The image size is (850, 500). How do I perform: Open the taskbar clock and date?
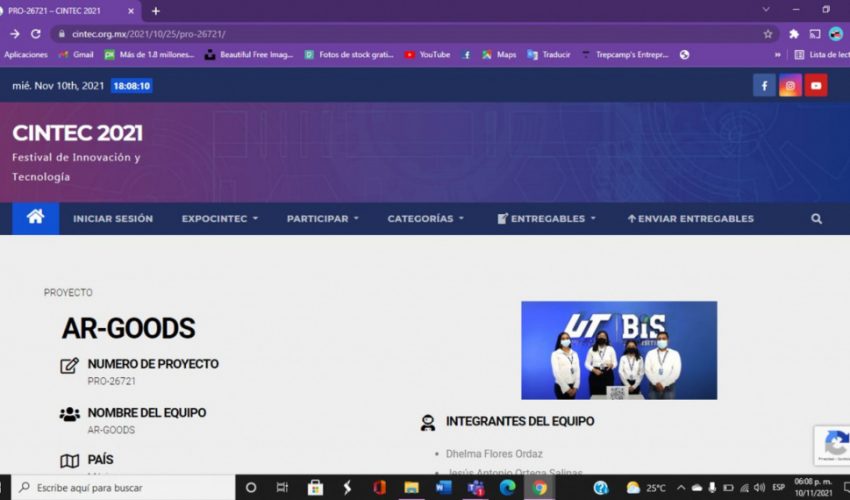click(813, 488)
